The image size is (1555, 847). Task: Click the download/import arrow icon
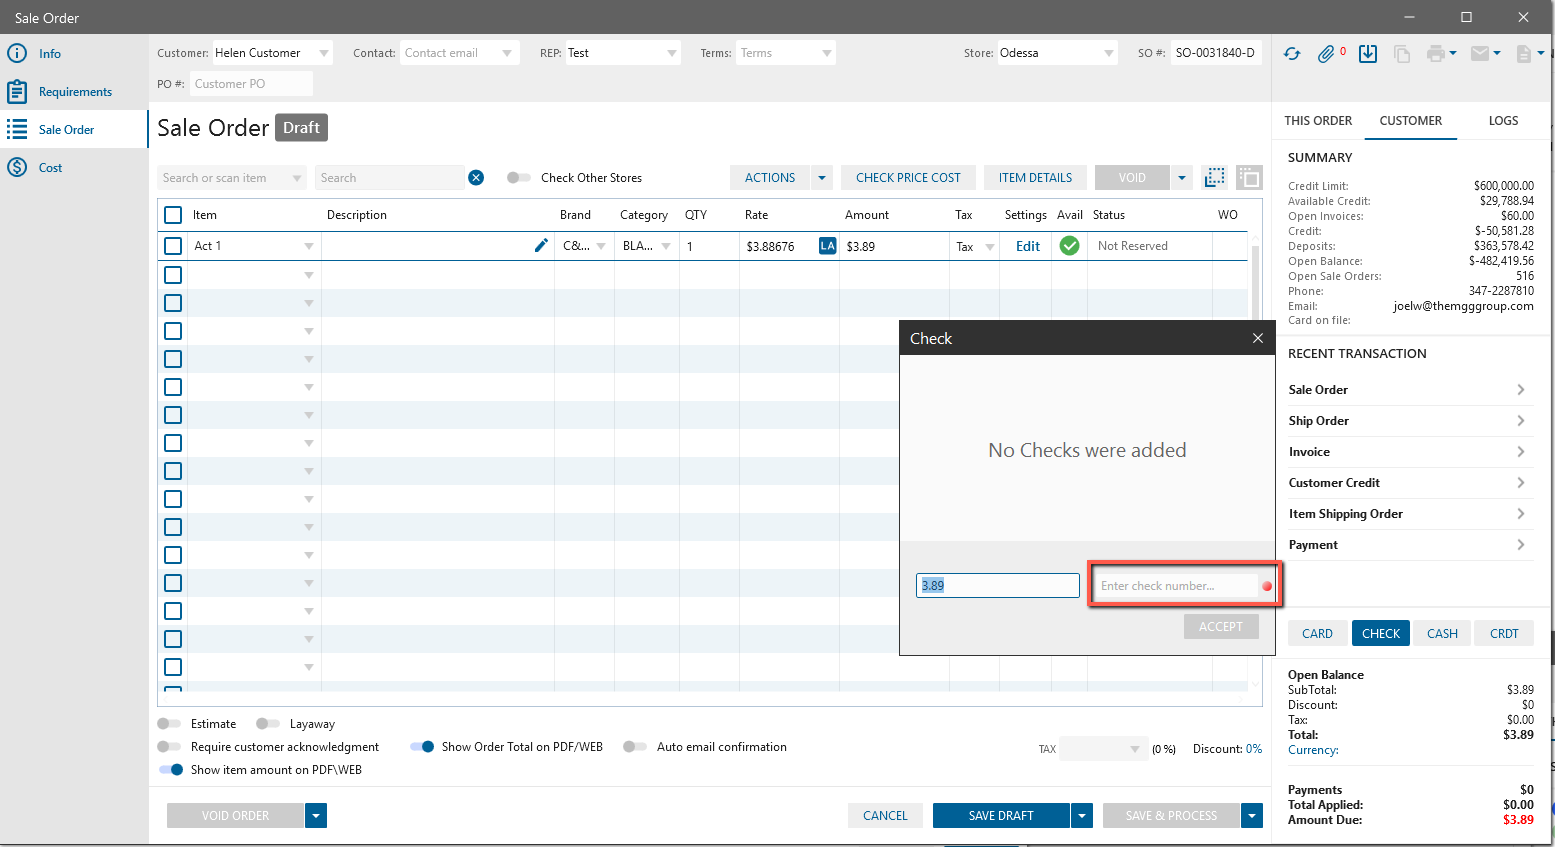(1368, 54)
